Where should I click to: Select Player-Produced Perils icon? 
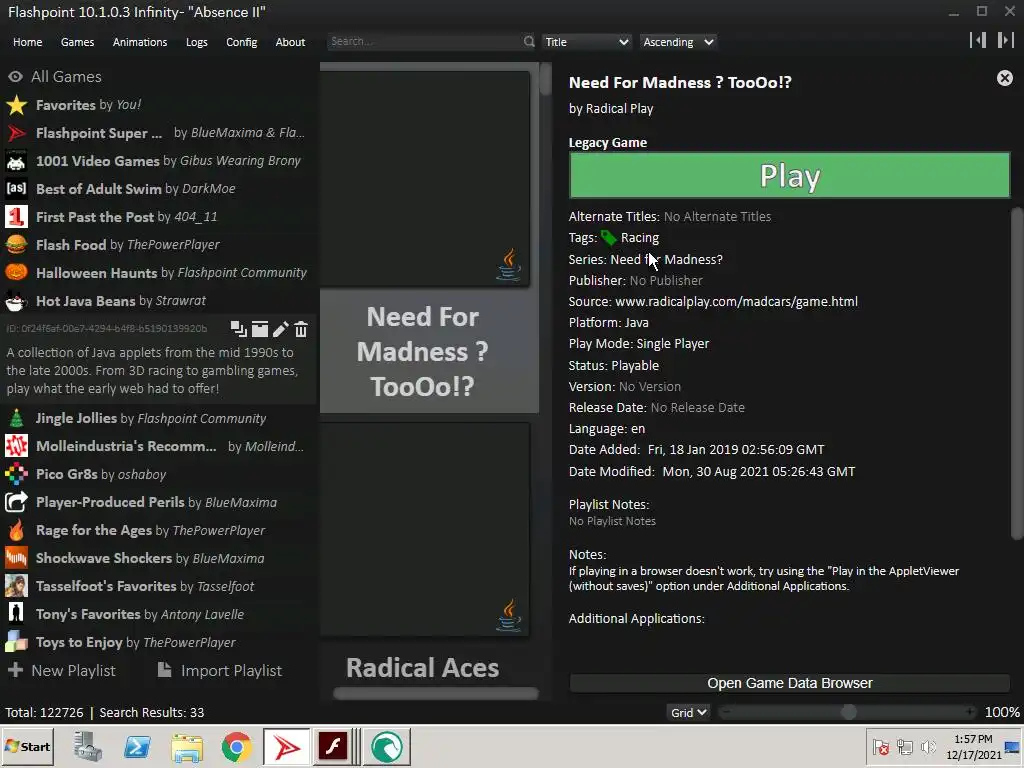(16, 502)
